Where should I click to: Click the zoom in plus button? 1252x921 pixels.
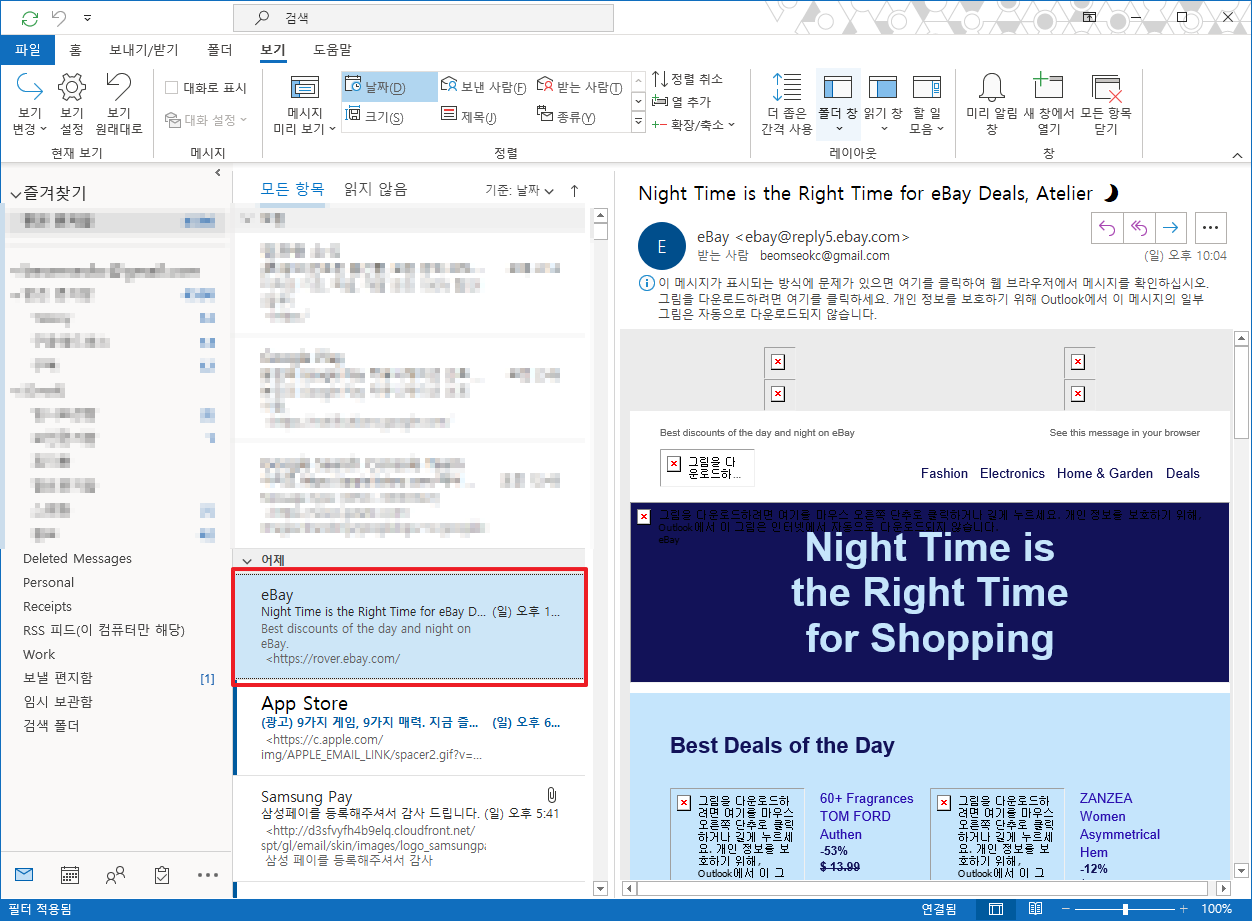(x=1182, y=909)
